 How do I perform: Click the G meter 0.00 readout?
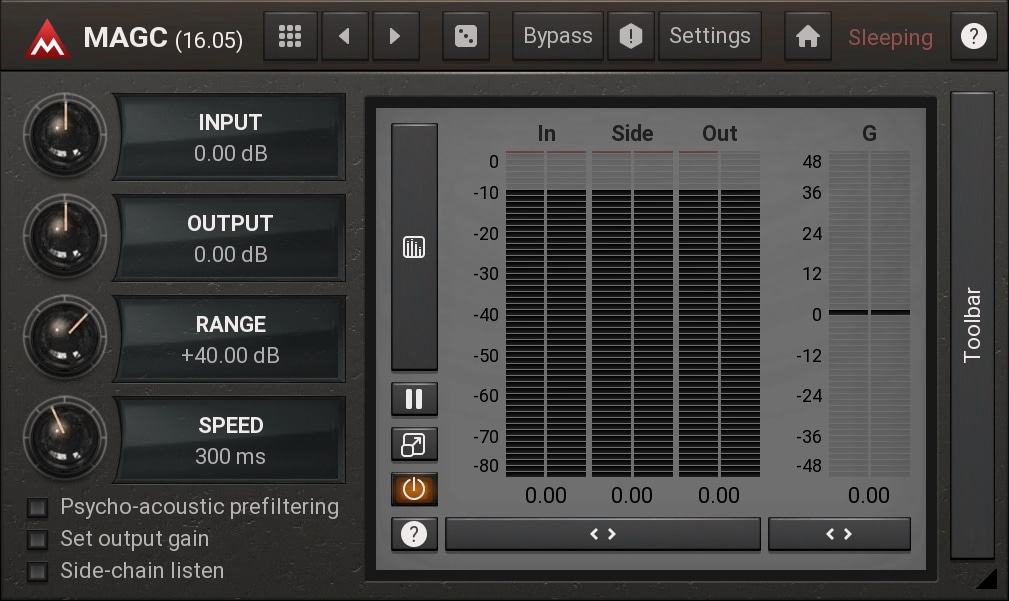[x=869, y=495]
